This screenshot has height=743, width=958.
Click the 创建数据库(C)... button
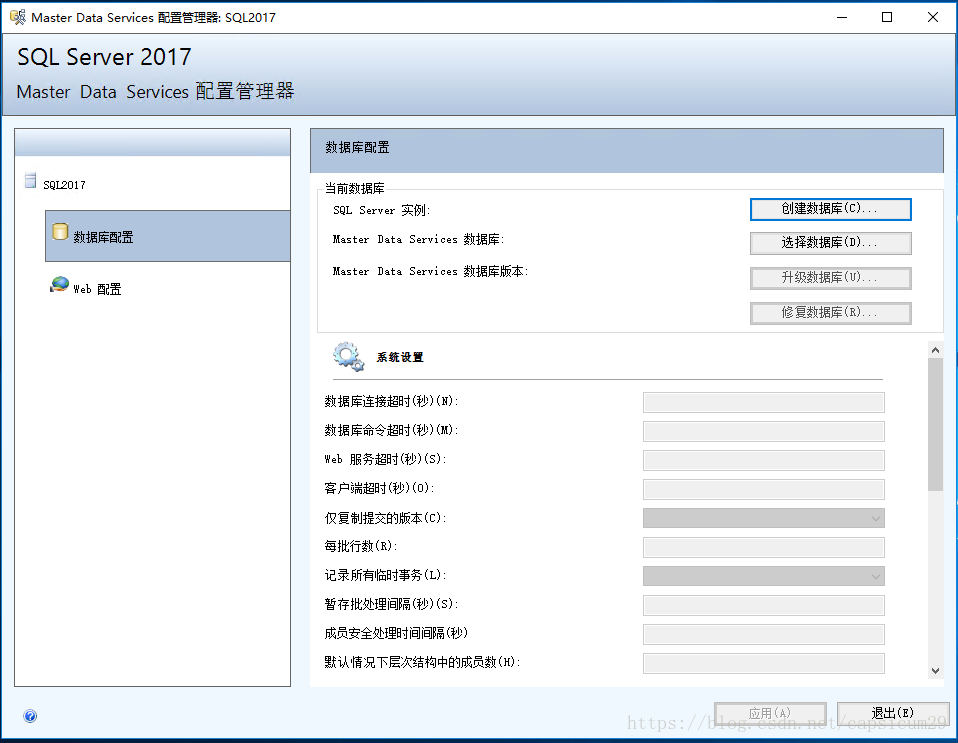[830, 209]
